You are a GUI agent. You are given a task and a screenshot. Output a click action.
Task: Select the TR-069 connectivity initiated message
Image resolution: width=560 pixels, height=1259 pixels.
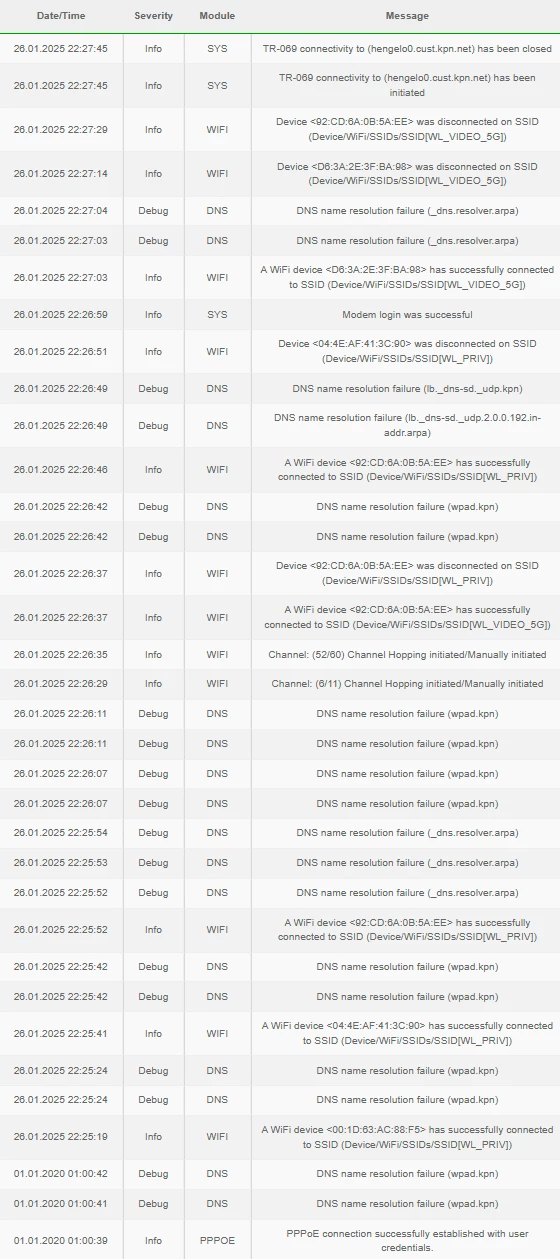[407, 85]
